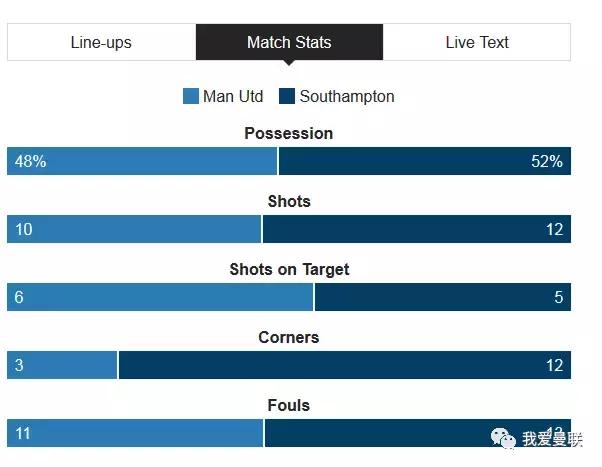Click the 我爱曼联 watermark text
The image size is (602, 467).
pyautogui.click(x=552, y=439)
